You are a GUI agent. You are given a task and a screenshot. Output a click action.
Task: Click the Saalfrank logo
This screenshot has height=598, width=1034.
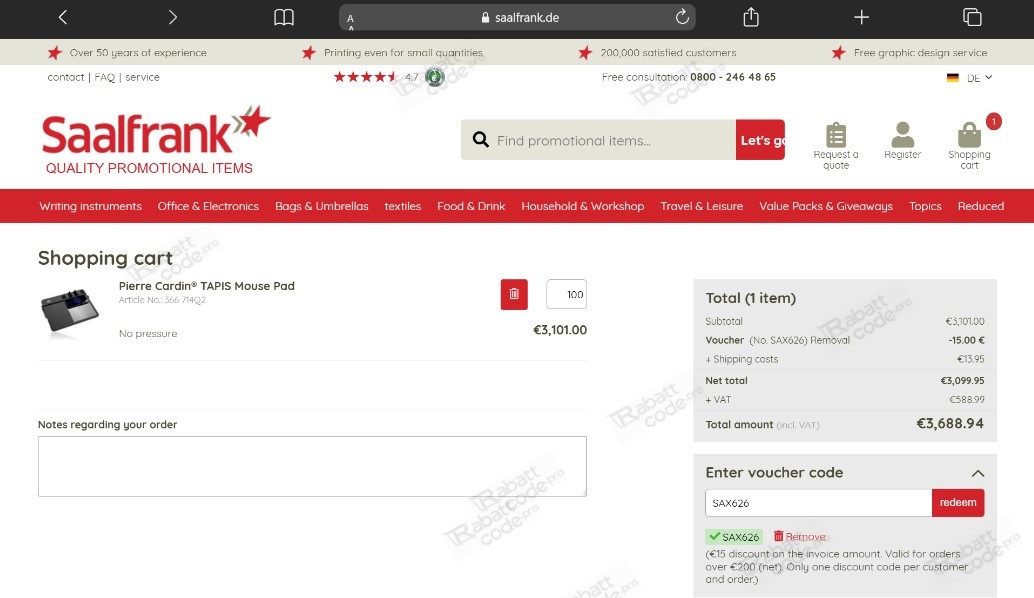pyautogui.click(x=156, y=140)
